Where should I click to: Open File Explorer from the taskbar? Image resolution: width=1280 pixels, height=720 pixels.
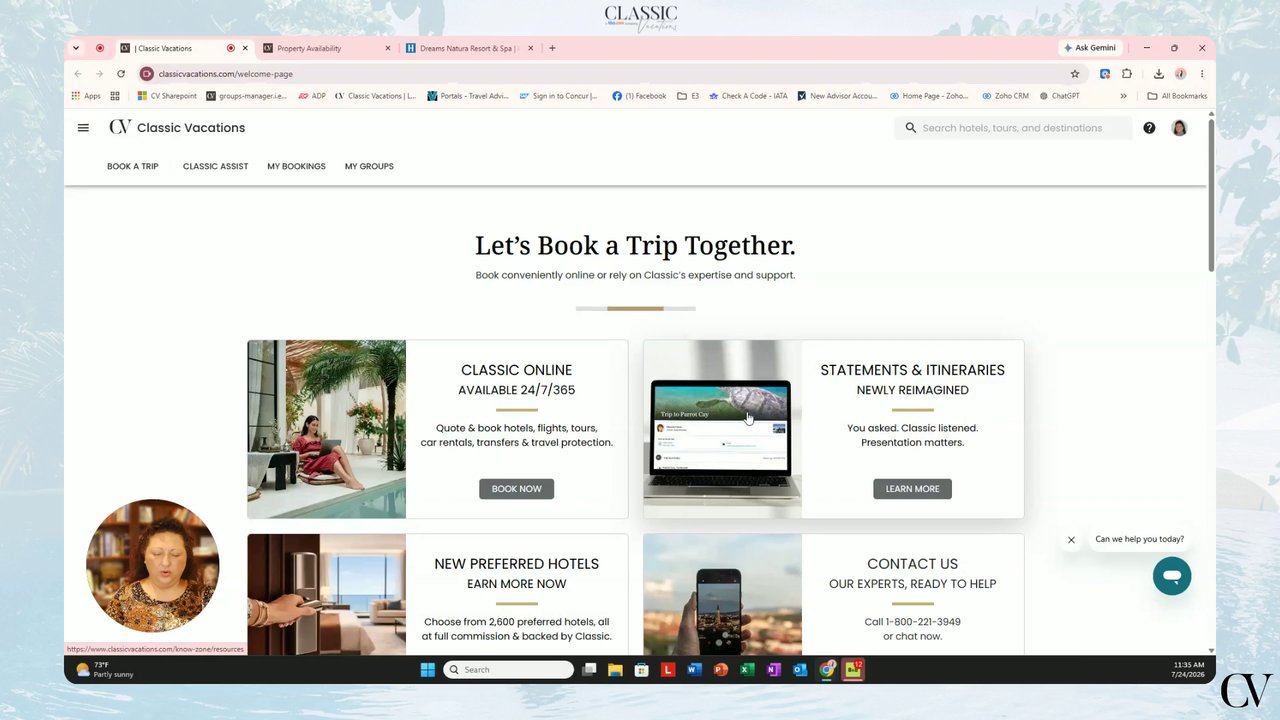[x=615, y=670]
